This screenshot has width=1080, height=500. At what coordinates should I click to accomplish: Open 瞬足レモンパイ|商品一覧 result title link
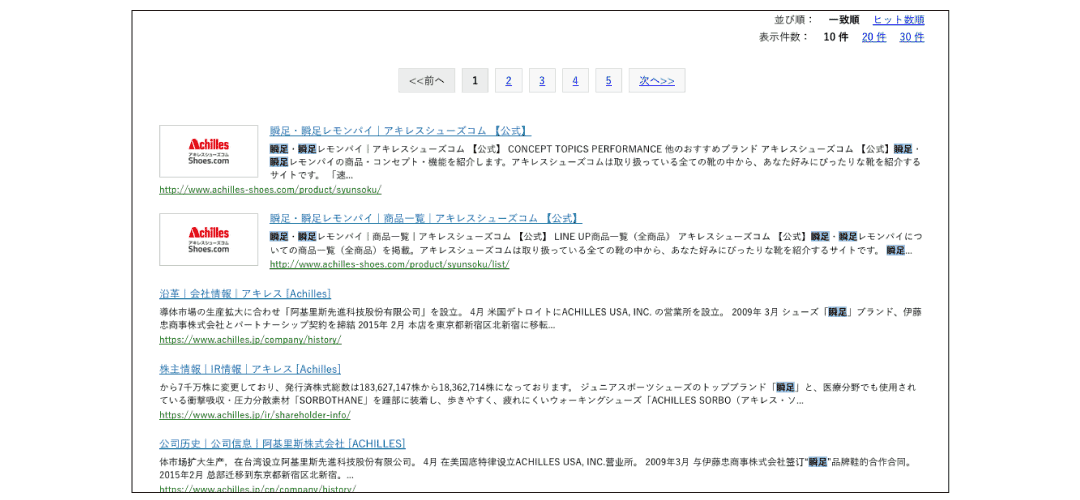coord(426,218)
